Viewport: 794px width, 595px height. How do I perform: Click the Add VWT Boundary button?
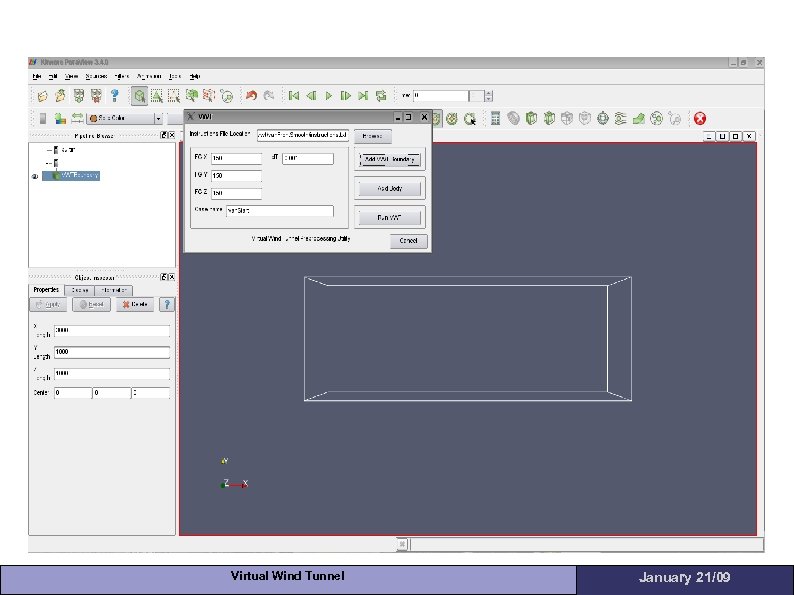[390, 159]
